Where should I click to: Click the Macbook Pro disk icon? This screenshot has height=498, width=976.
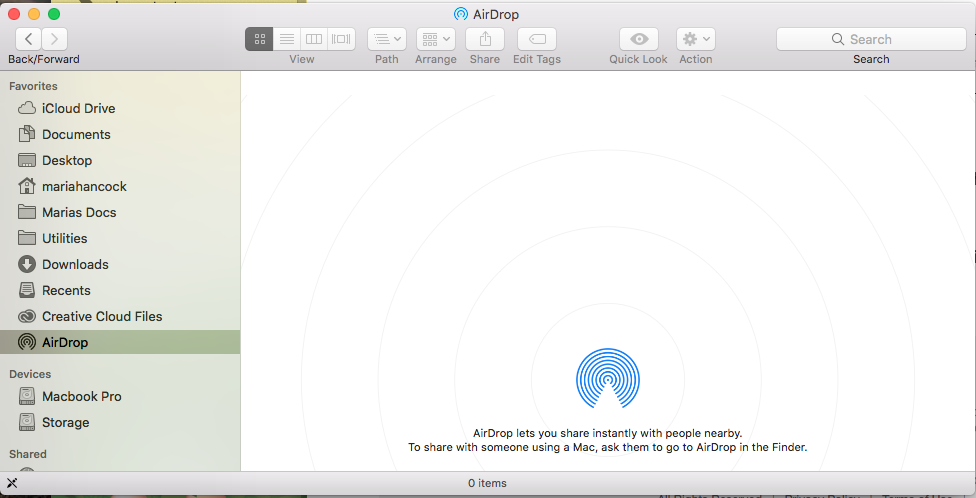[x=27, y=396]
